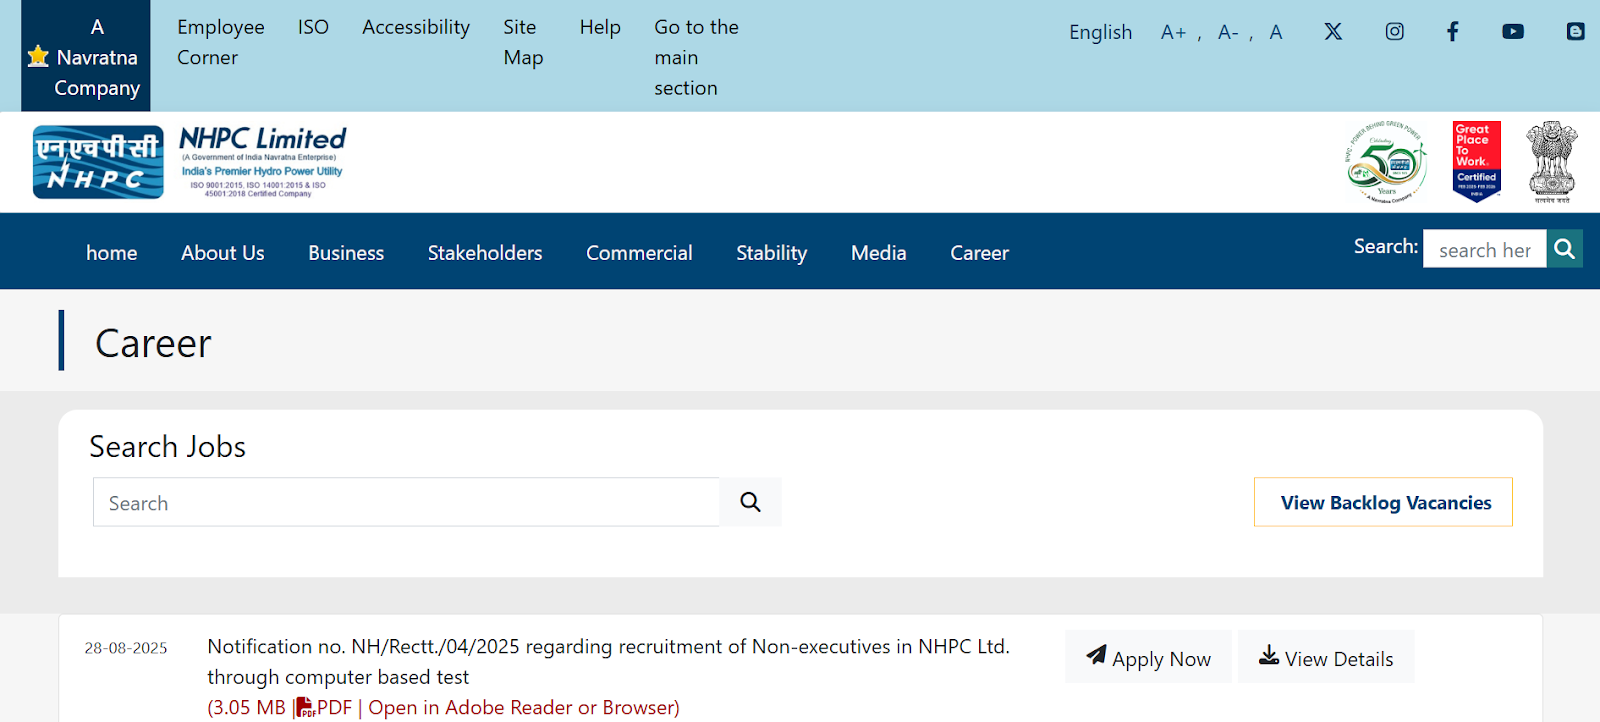The image size is (1600, 722).
Task: Open the About Us menu
Action: 223,253
